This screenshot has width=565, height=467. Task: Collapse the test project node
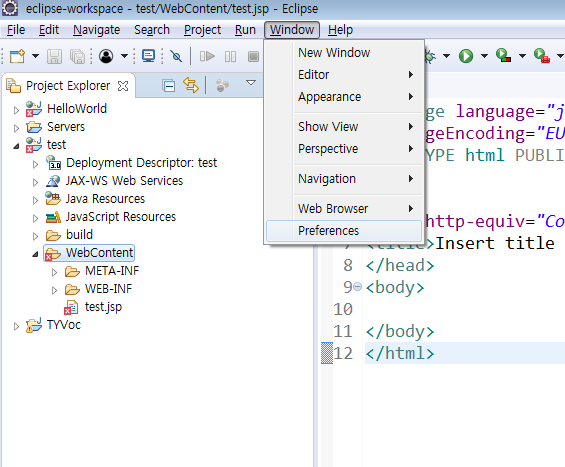click(x=16, y=146)
